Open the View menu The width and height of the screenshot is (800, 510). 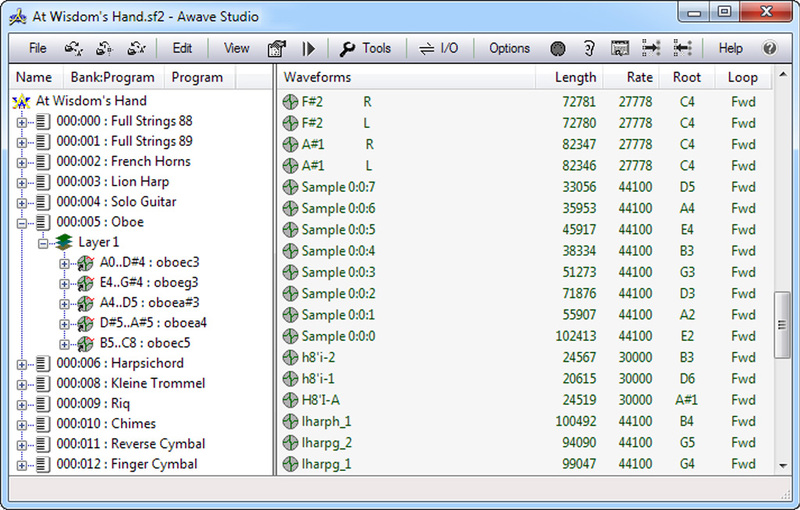point(236,48)
